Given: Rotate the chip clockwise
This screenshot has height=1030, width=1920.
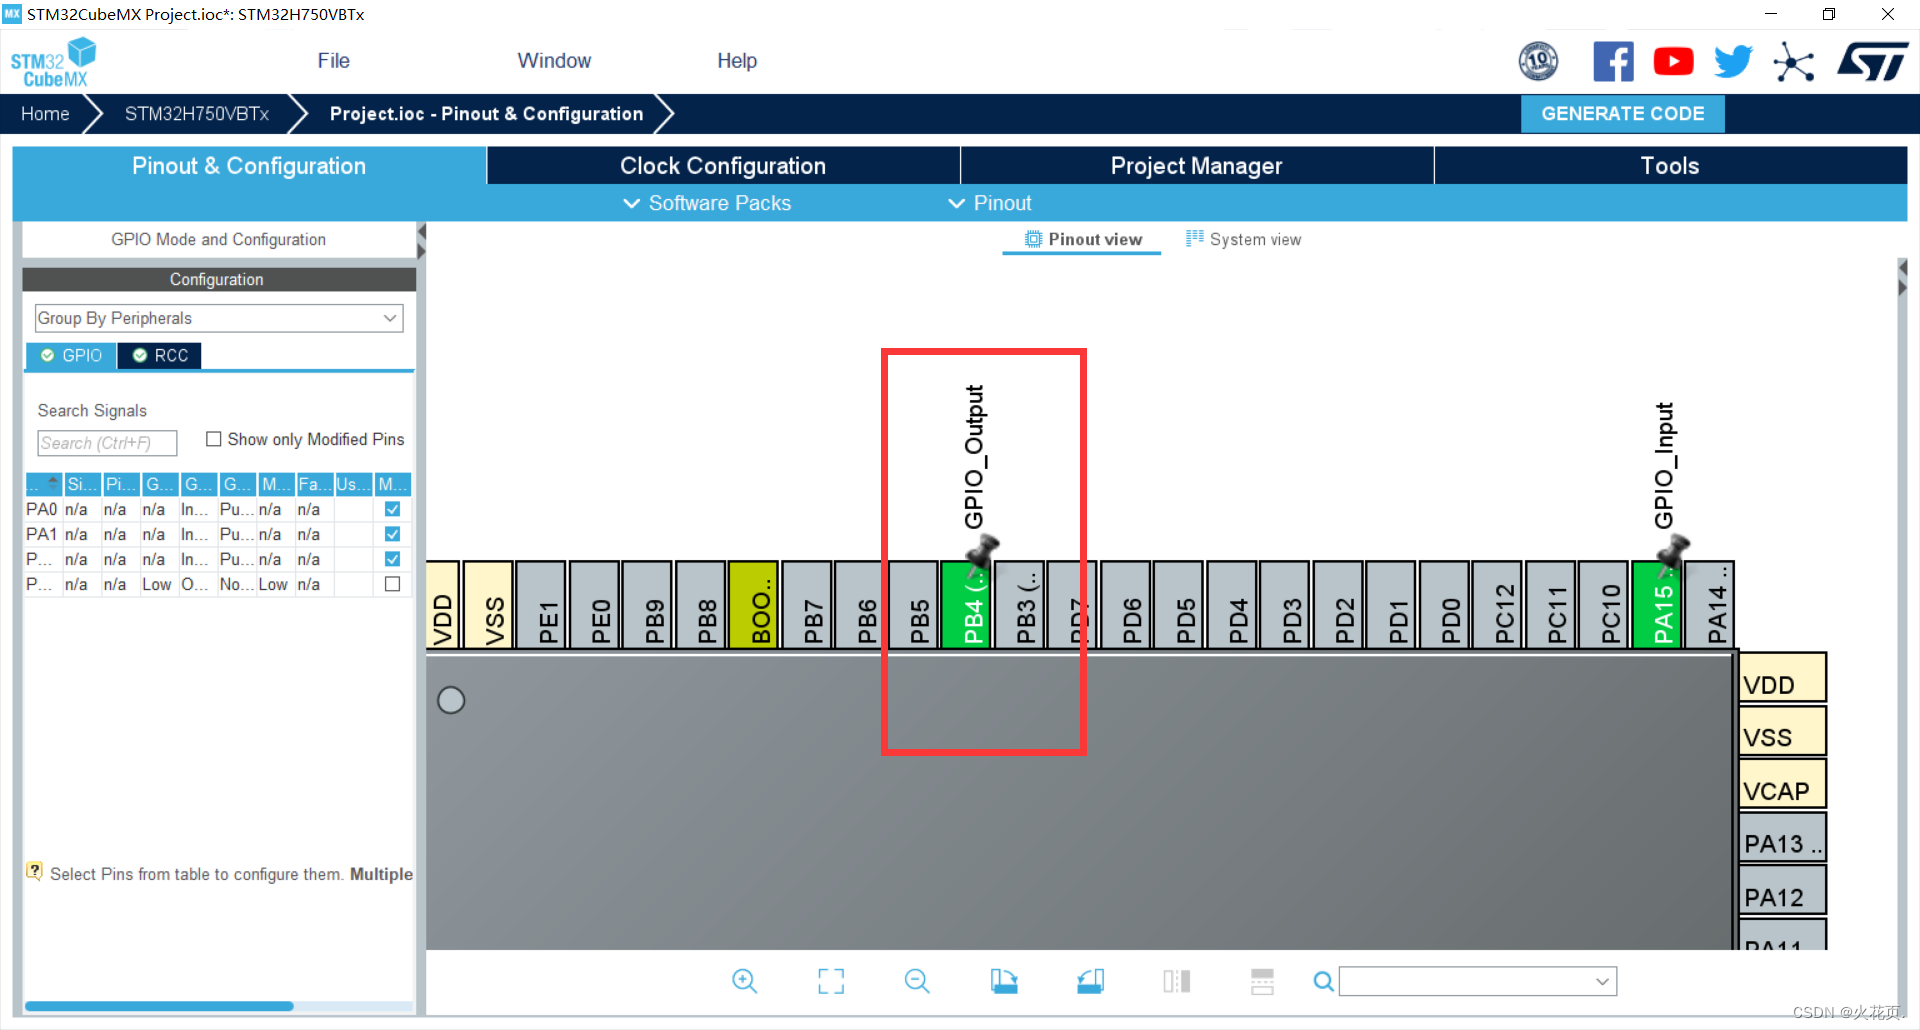Looking at the screenshot, I should 1004,981.
